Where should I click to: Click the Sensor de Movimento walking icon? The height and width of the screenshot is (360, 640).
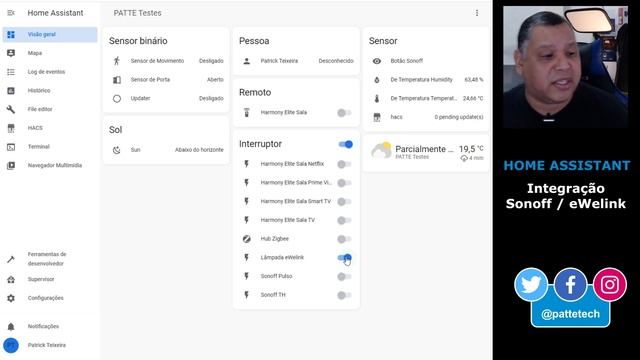[117, 61]
